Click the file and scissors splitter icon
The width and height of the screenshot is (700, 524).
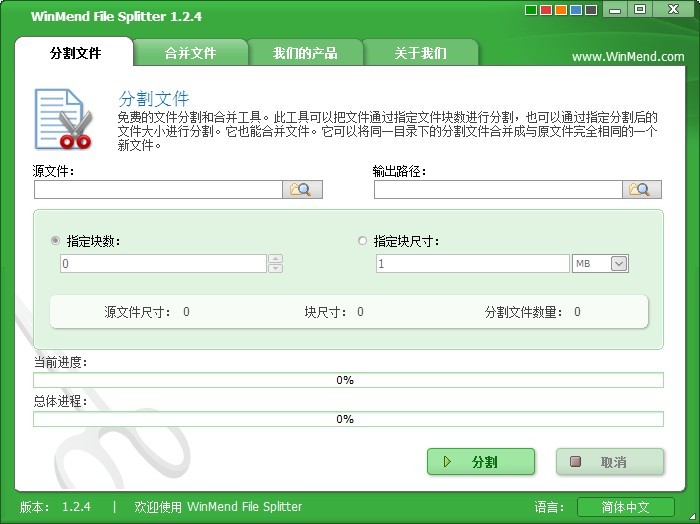[x=63, y=118]
